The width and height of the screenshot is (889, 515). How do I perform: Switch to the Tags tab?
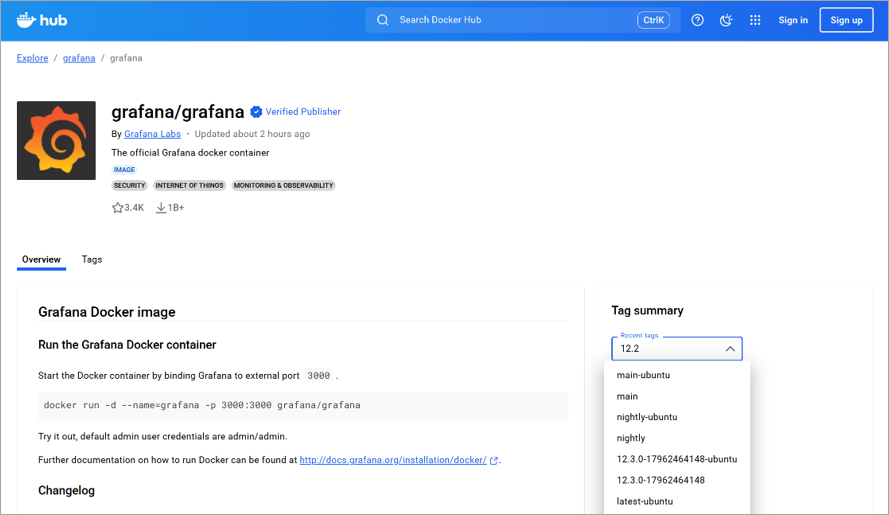(x=92, y=259)
